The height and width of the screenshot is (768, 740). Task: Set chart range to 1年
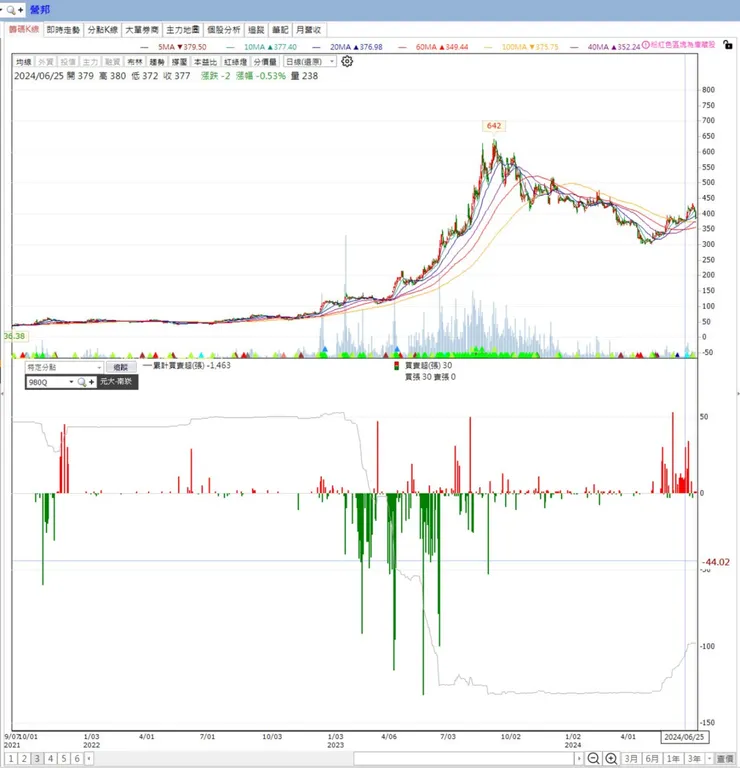pos(673,759)
